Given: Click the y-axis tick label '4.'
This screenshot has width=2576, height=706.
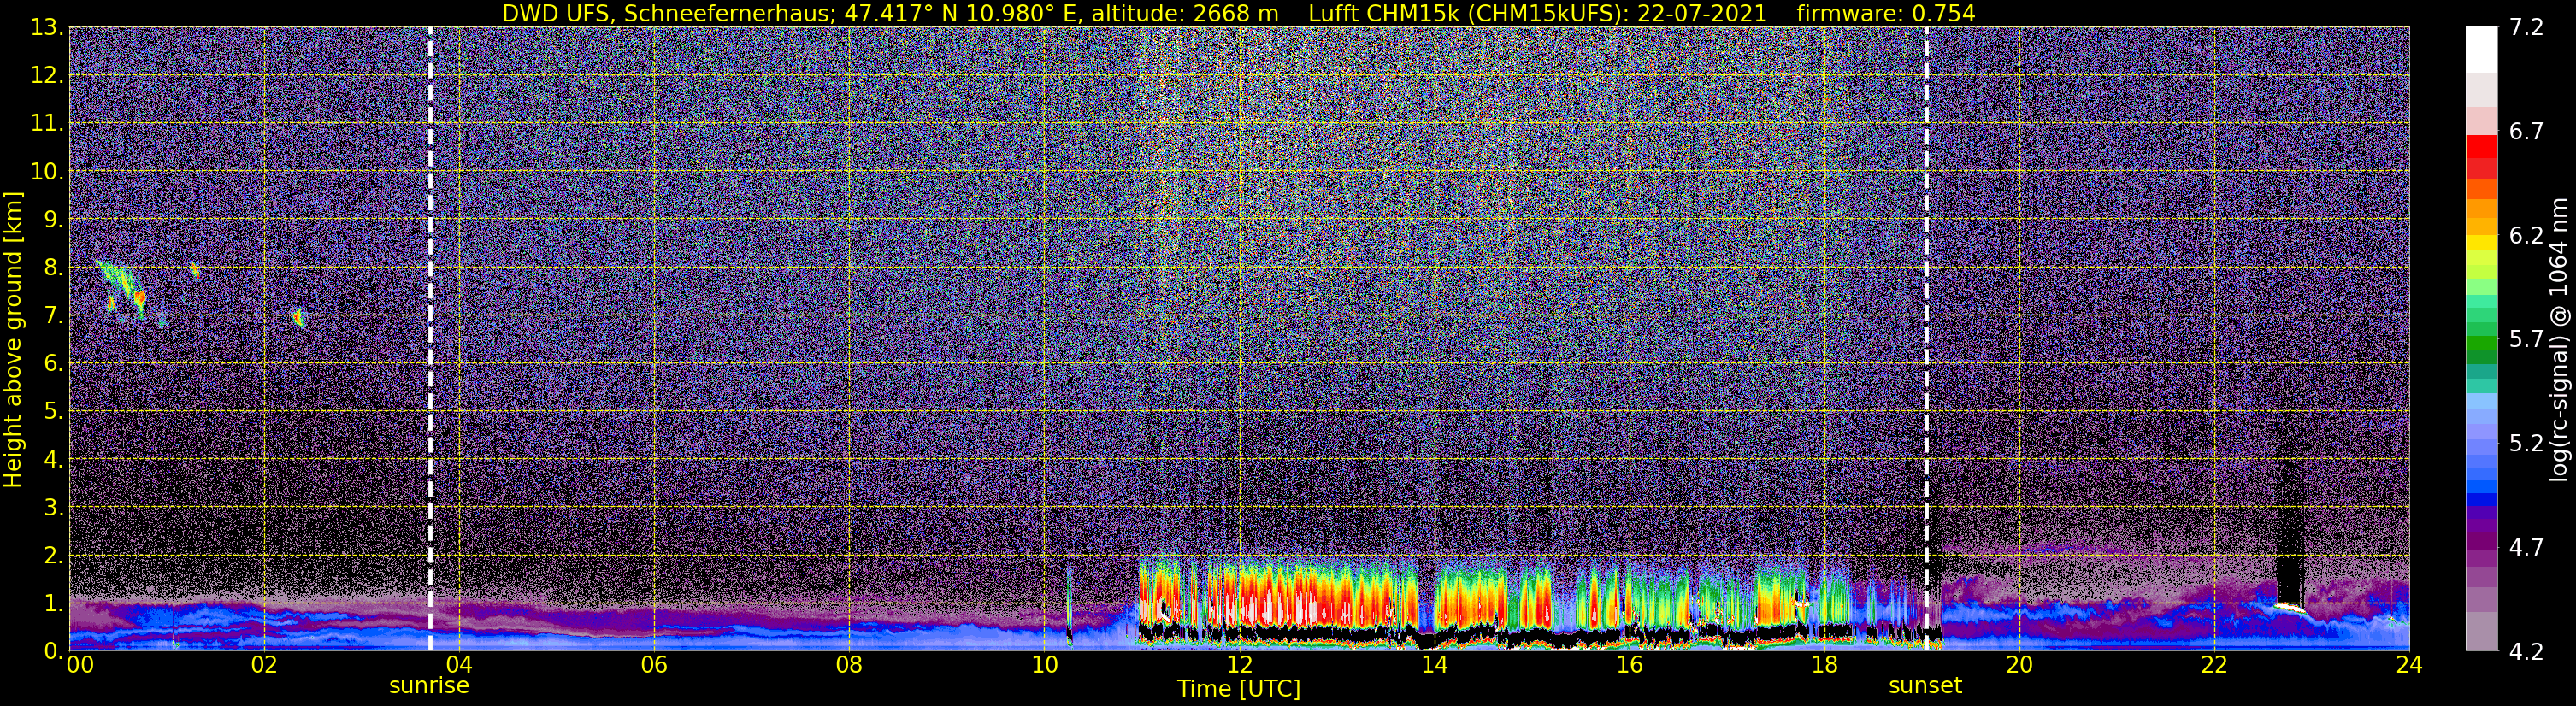Looking at the screenshot, I should pos(53,460).
